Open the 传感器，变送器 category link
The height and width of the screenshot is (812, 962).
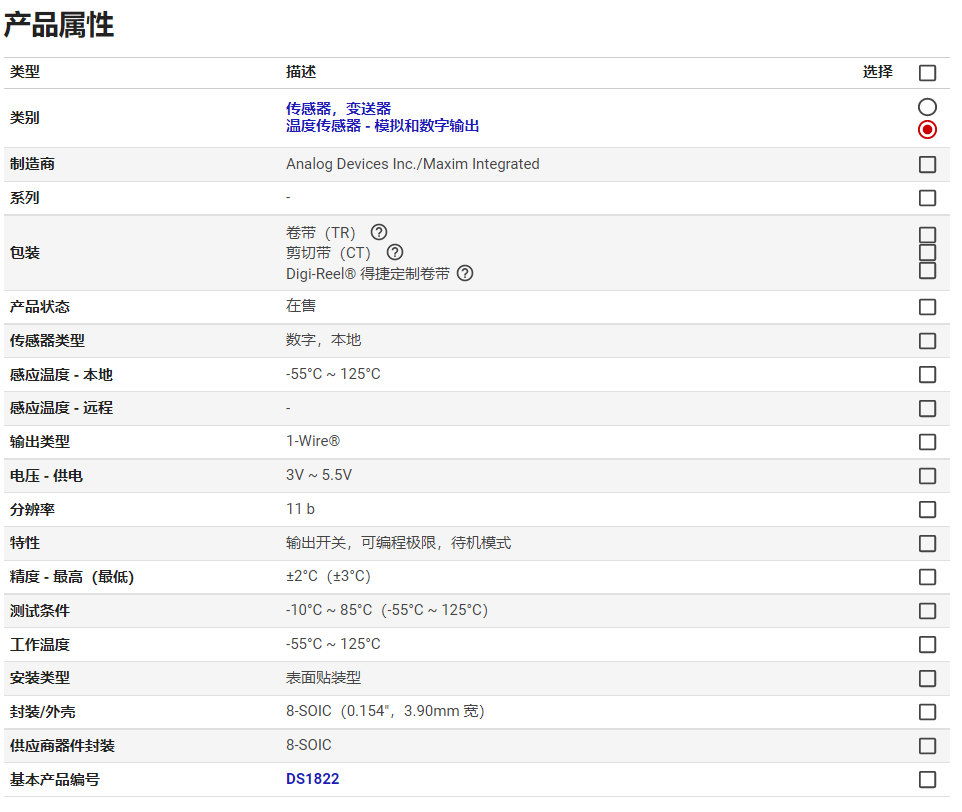pyautogui.click(x=338, y=109)
